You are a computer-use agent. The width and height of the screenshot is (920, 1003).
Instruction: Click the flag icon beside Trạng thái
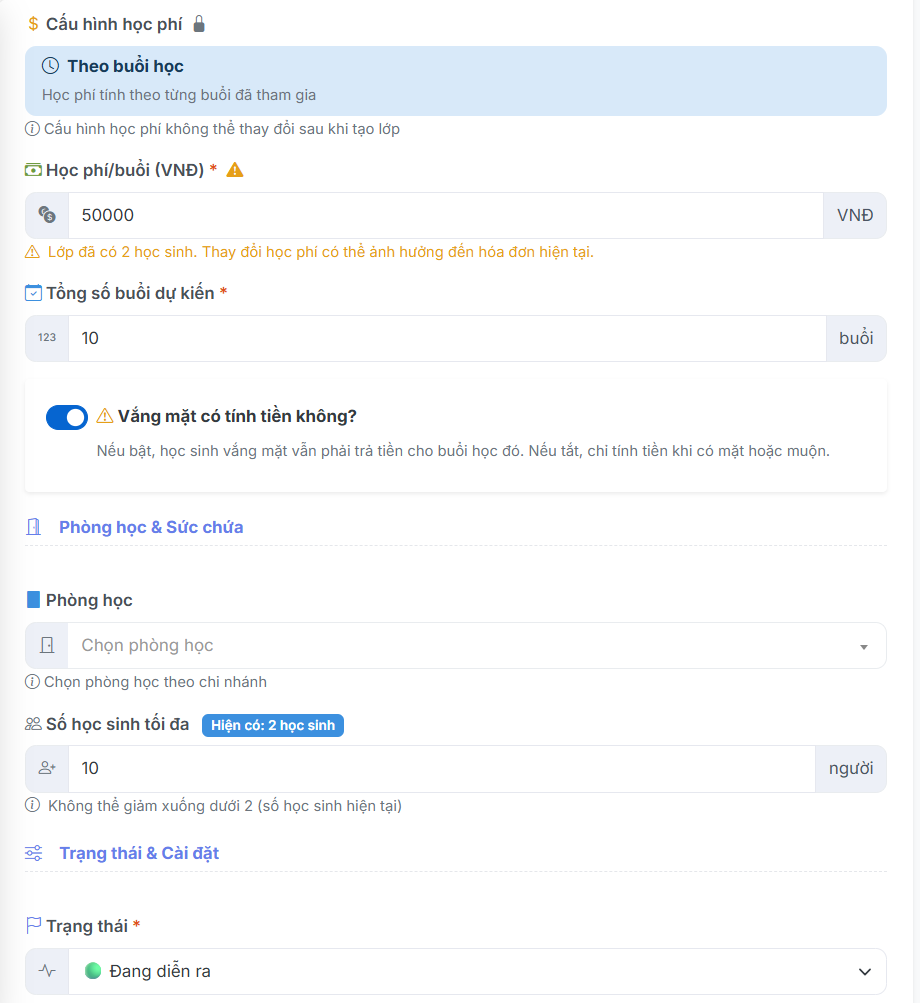click(x=34, y=926)
